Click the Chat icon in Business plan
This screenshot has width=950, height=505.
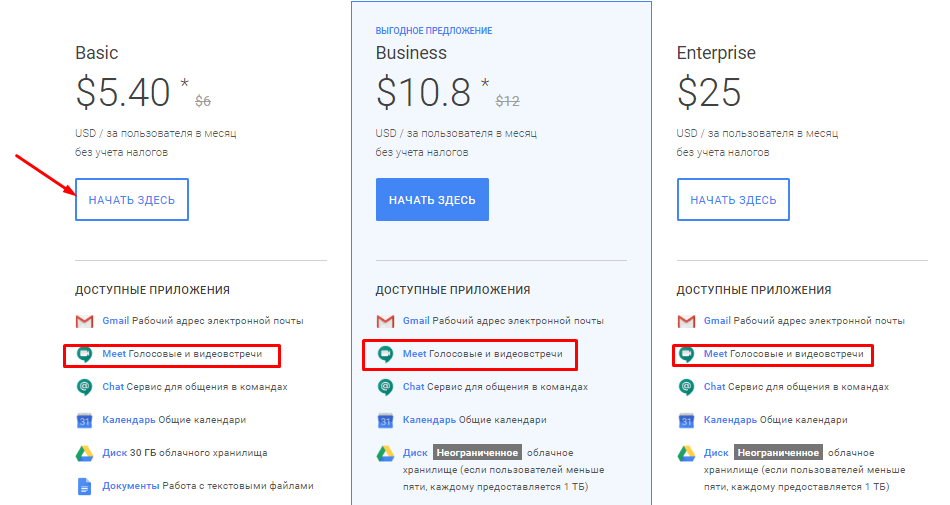click(385, 387)
